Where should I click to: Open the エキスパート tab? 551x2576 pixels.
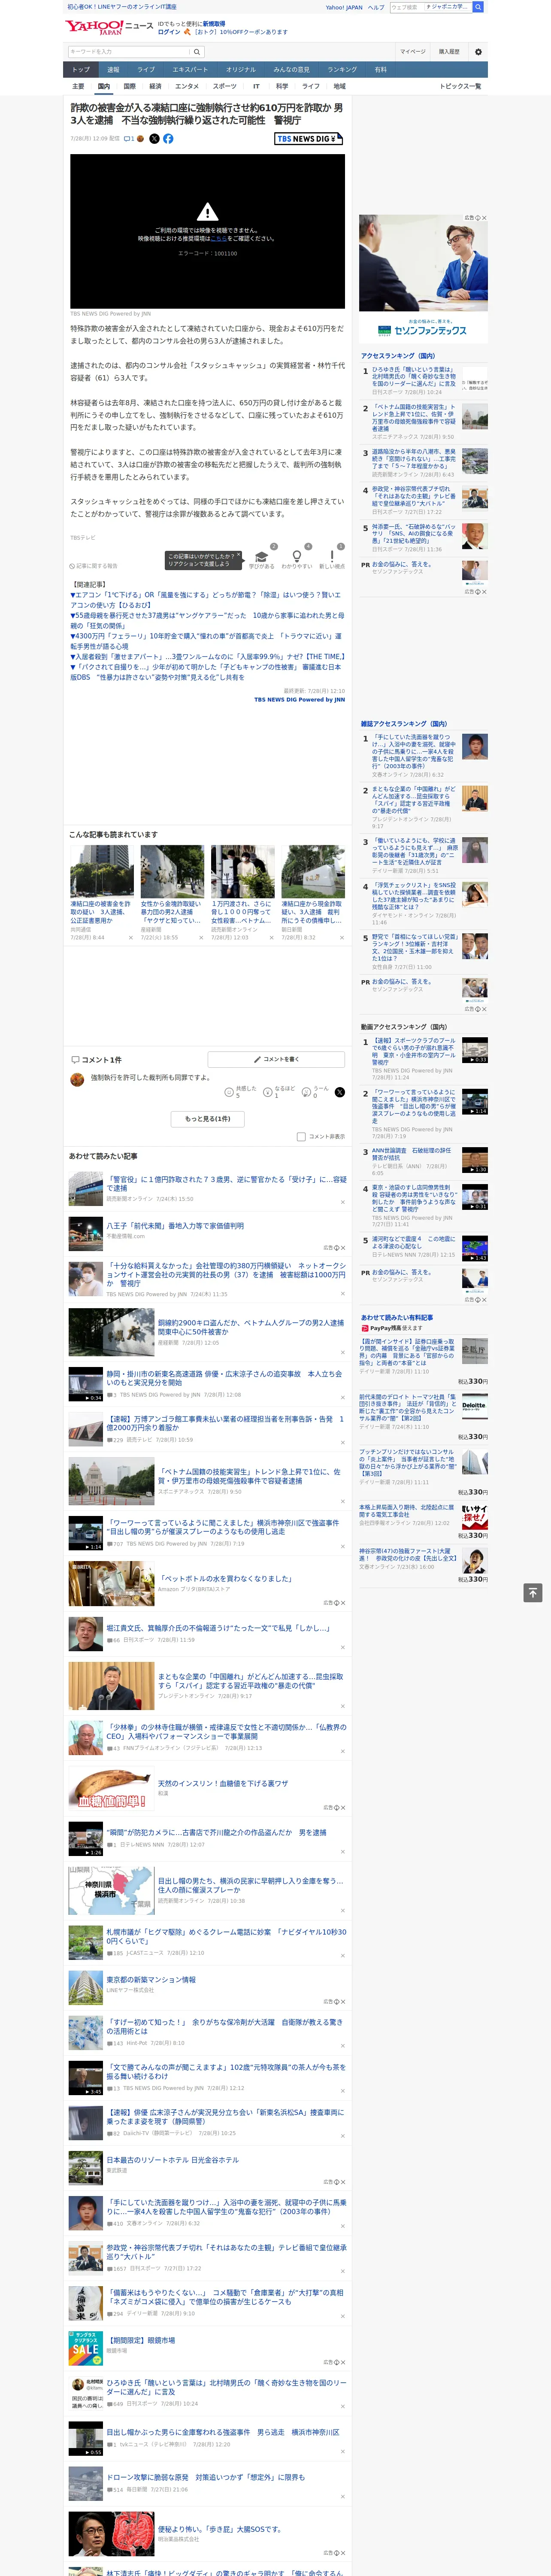click(190, 70)
